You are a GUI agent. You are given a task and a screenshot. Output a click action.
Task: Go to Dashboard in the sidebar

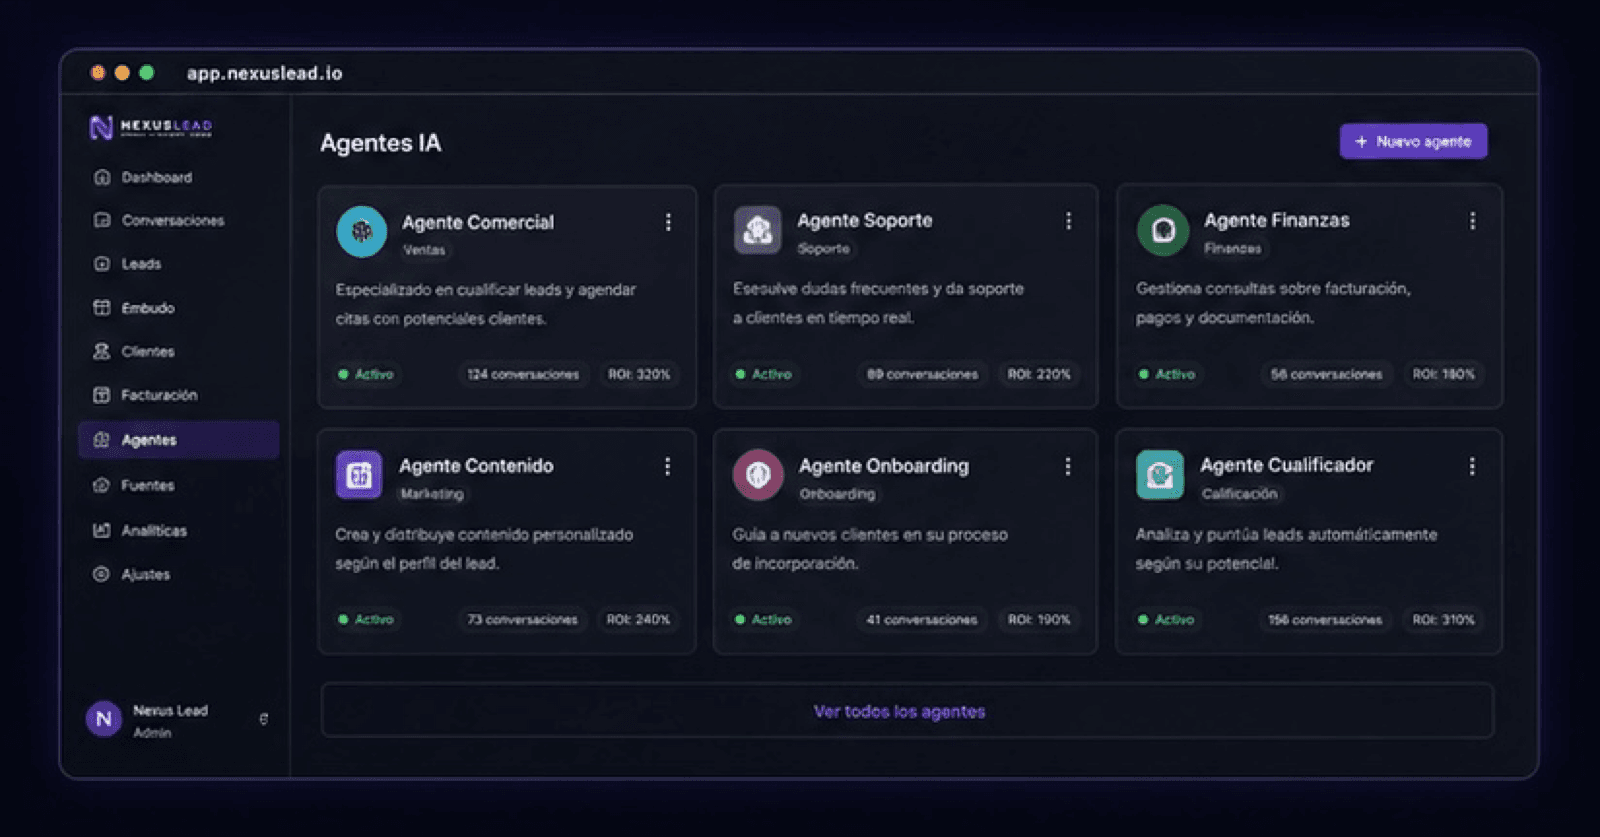coord(178,177)
